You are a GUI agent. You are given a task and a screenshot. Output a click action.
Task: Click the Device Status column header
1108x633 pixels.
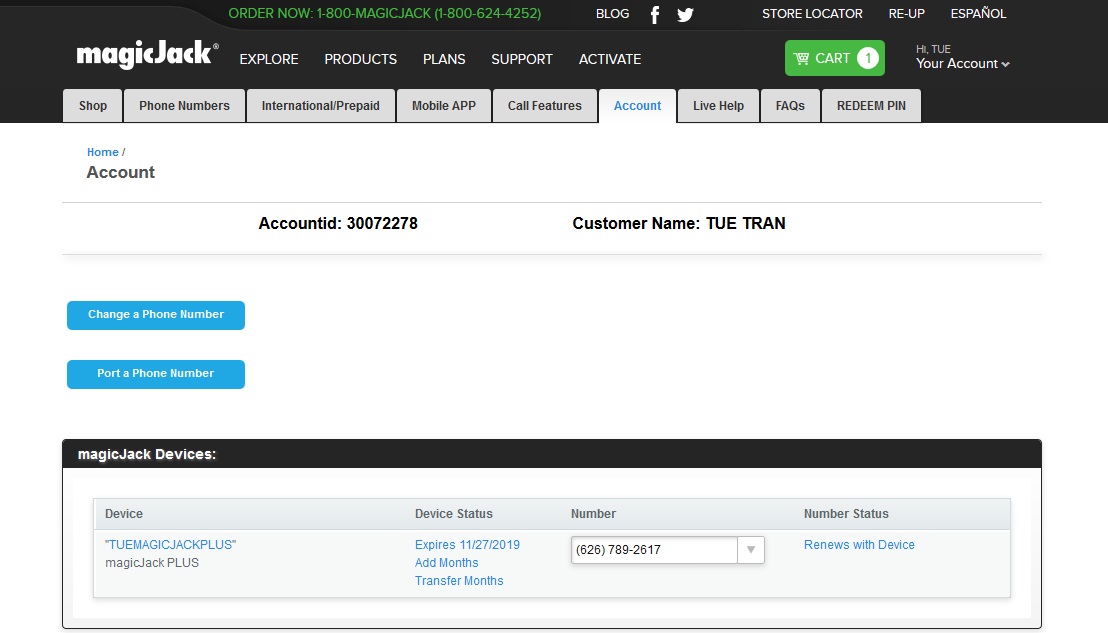click(x=454, y=514)
